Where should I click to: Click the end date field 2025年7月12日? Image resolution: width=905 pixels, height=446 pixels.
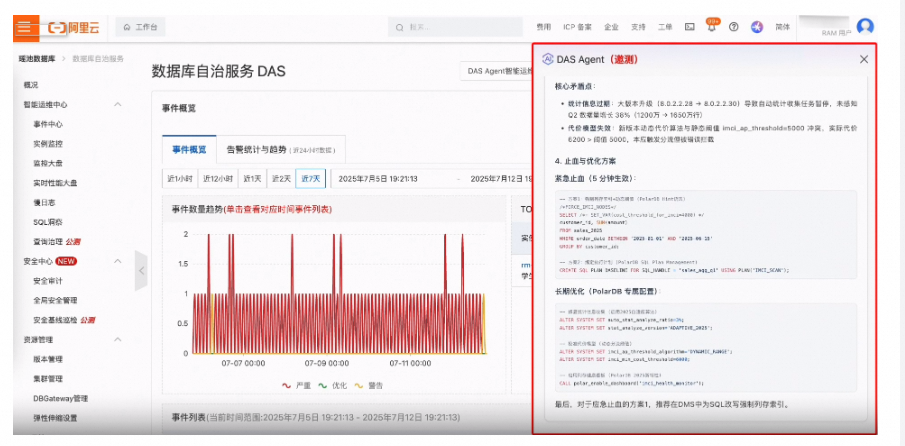[x=501, y=179]
